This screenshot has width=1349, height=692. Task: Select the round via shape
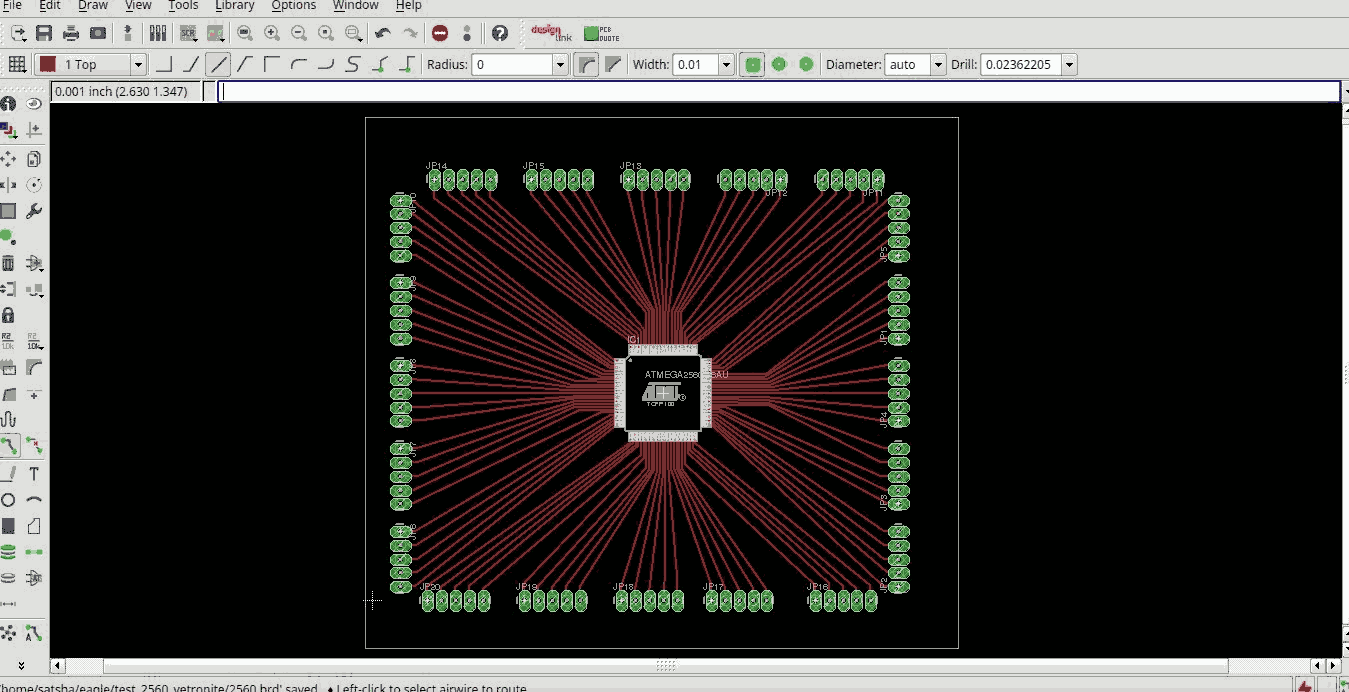click(779, 65)
